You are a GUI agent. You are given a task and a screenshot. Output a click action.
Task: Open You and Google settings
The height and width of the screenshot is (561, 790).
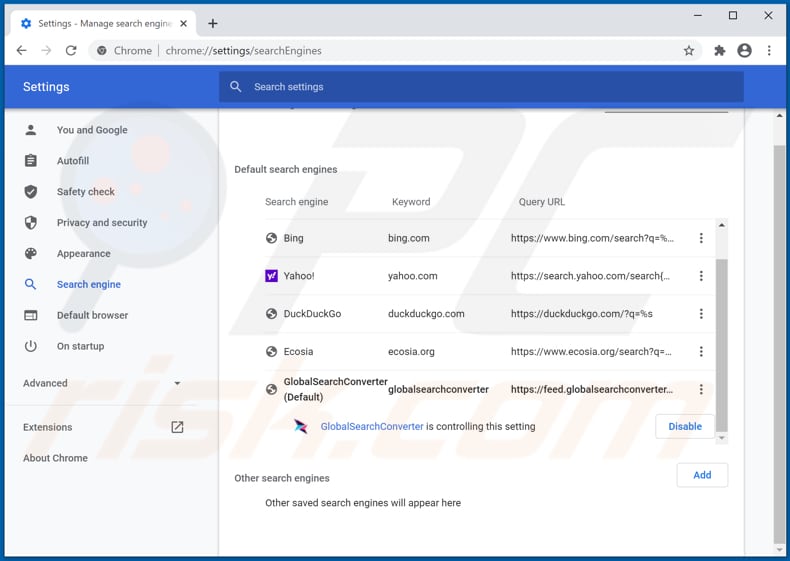click(x=92, y=130)
